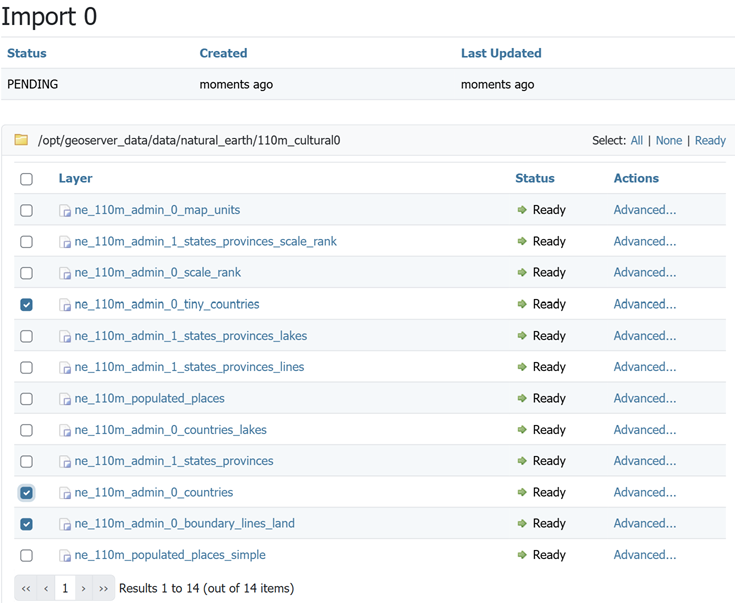Screen dimensions: 735x603
Task: Click the green Ready arrow for ne_110m_admin_0_scale_rank
Action: tap(522, 272)
